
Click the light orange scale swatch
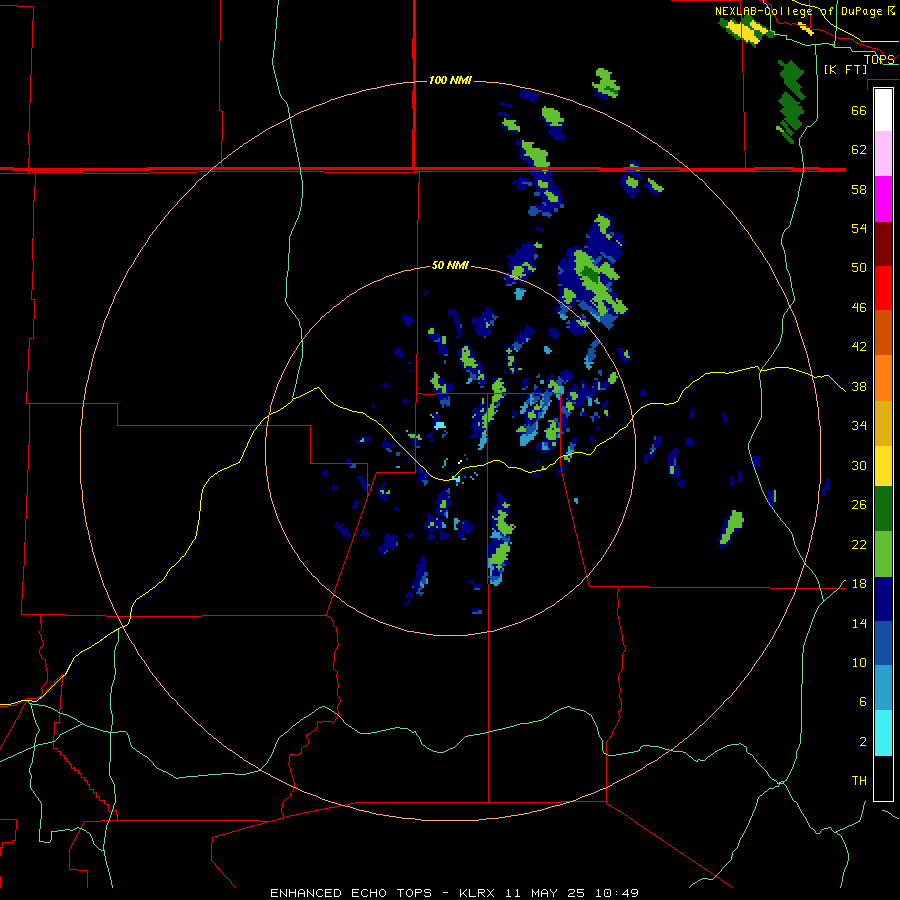[x=883, y=378]
